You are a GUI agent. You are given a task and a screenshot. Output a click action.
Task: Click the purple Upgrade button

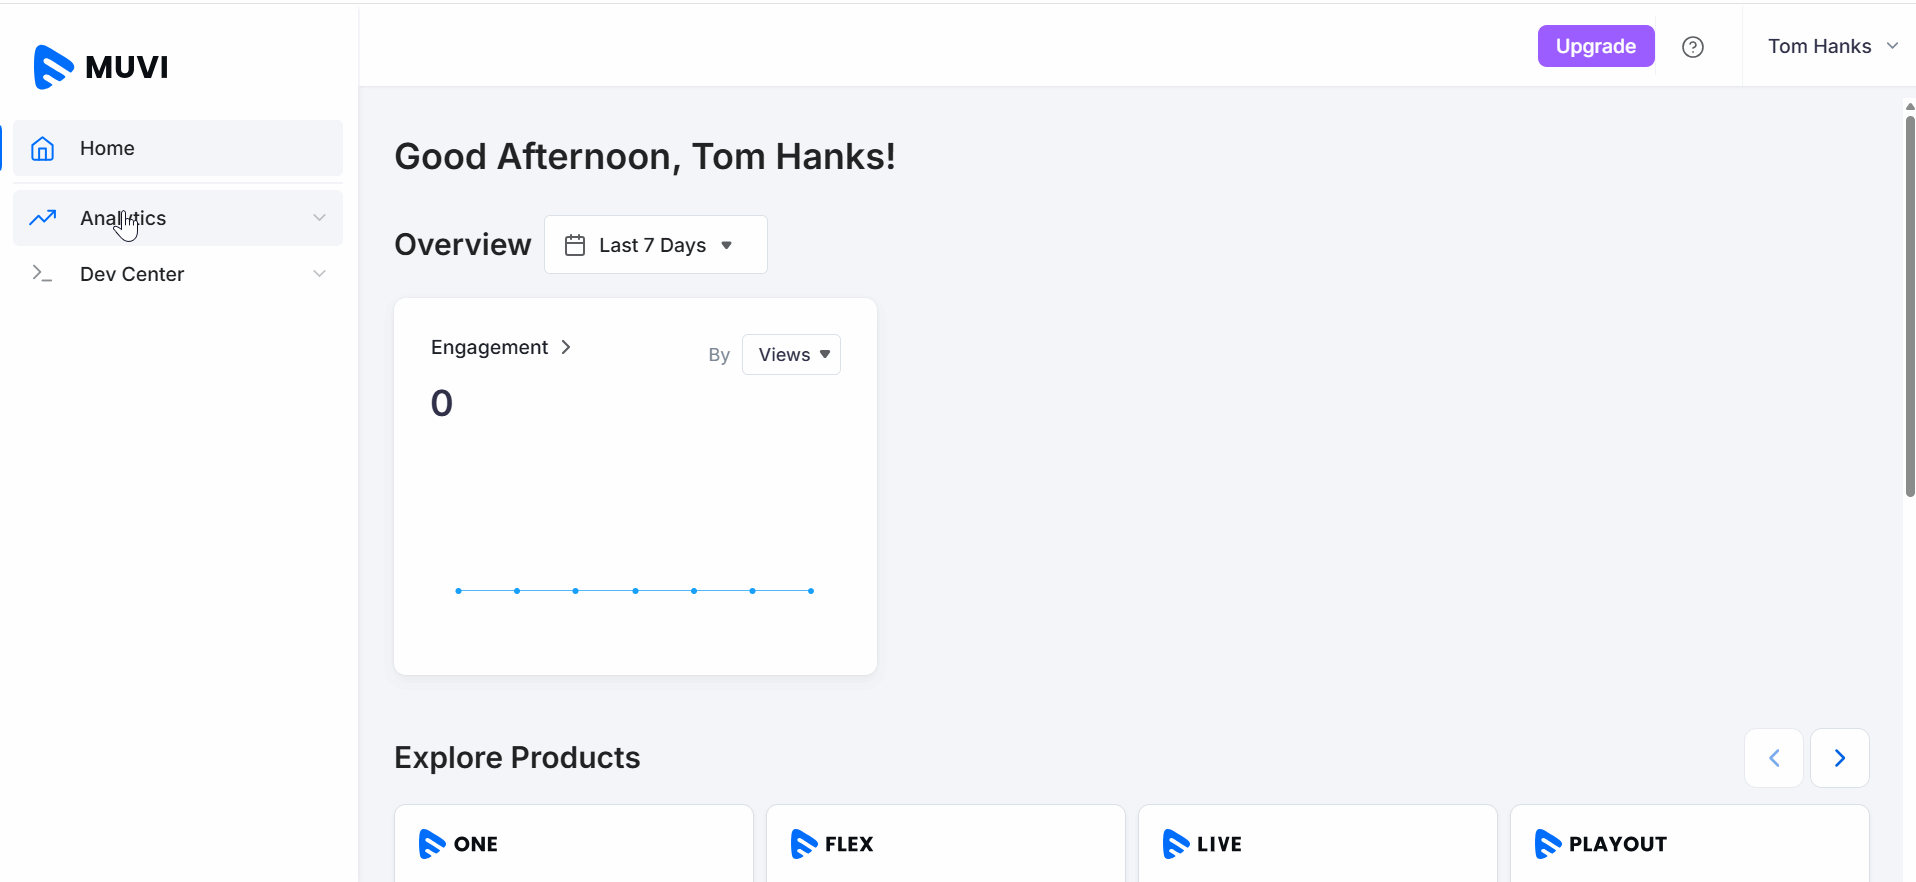click(1595, 47)
